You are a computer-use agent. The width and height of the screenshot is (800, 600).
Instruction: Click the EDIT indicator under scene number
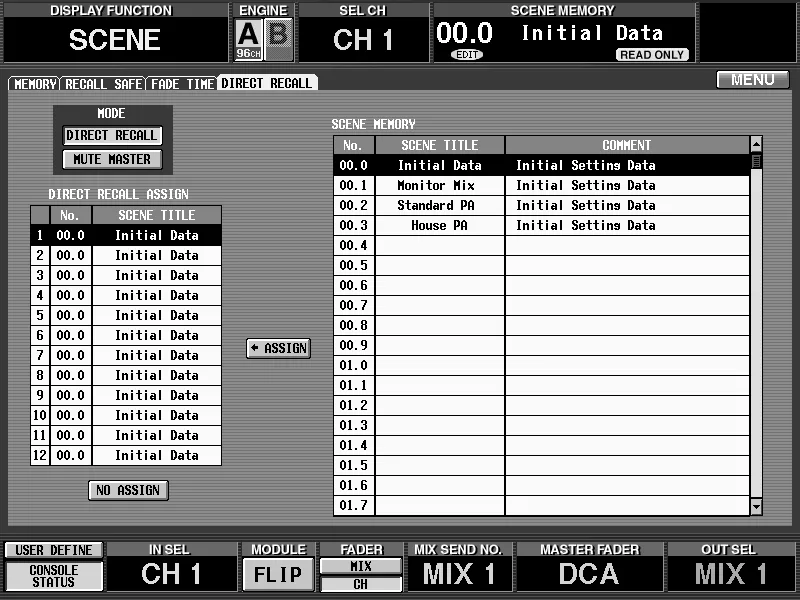(467, 55)
